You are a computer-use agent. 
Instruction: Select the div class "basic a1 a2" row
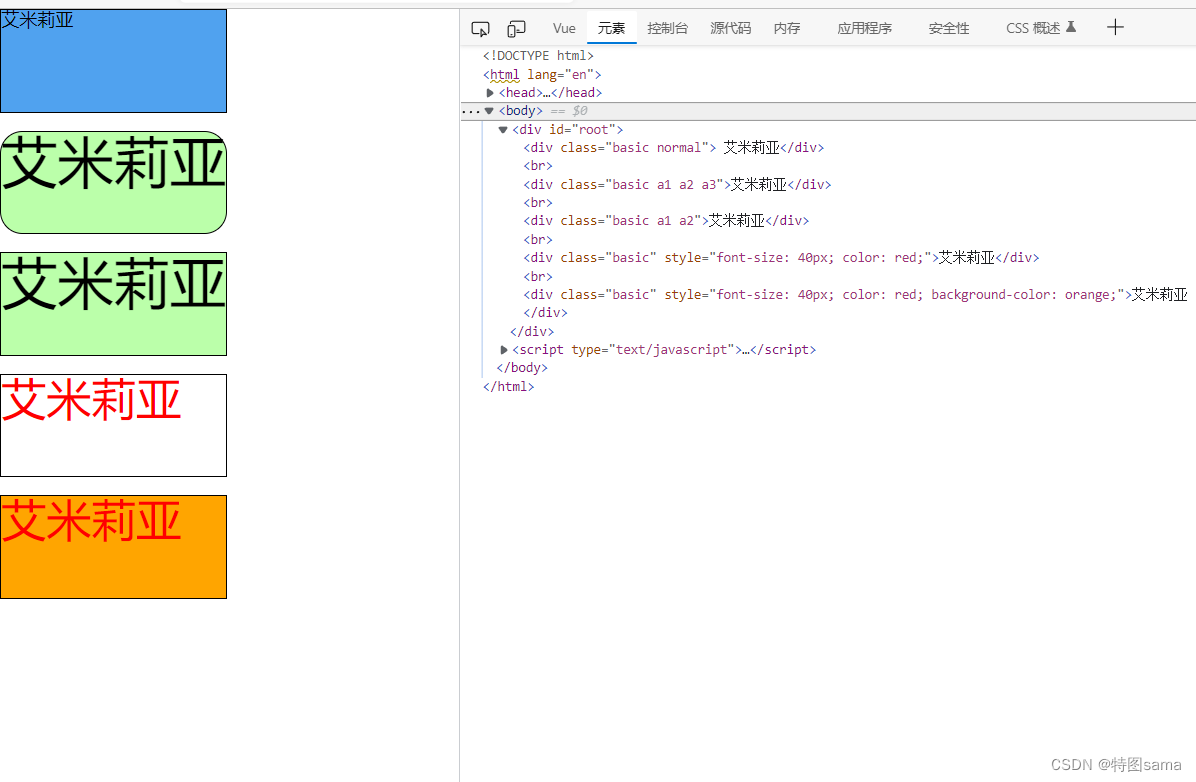point(666,220)
